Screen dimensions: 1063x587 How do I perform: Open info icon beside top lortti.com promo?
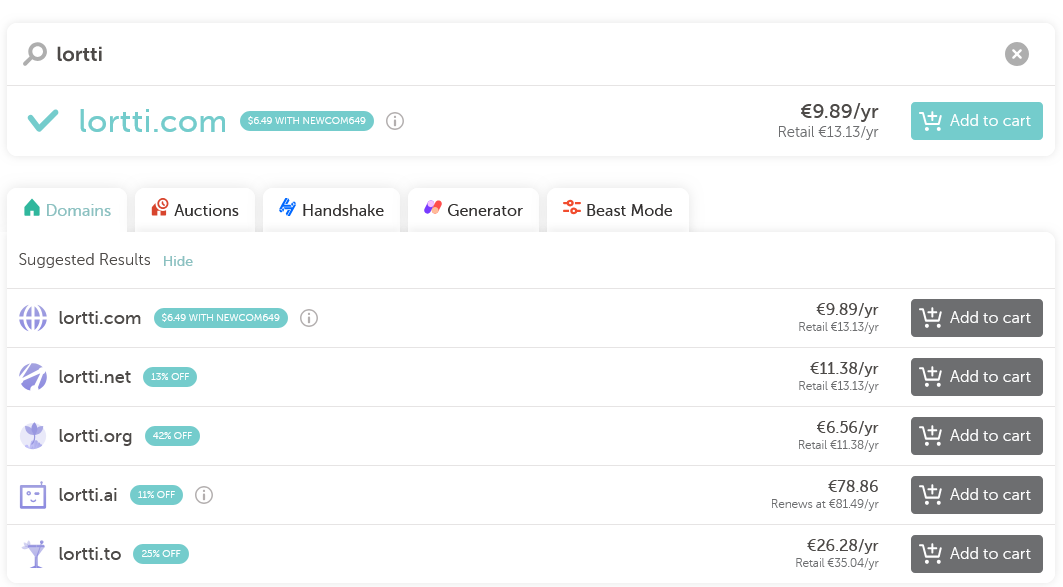(395, 121)
